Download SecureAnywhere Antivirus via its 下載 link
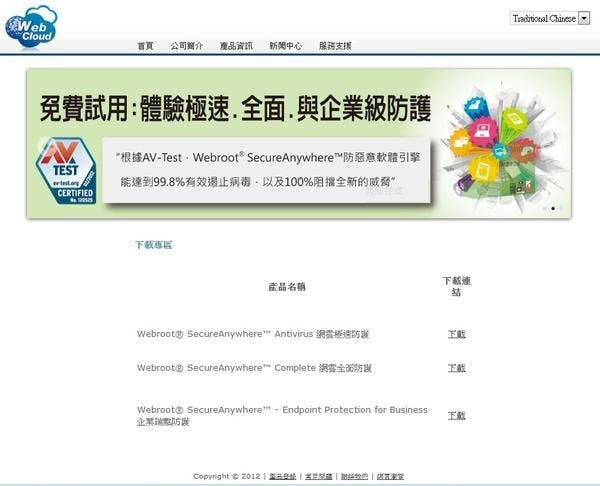The image size is (600, 486). click(457, 334)
